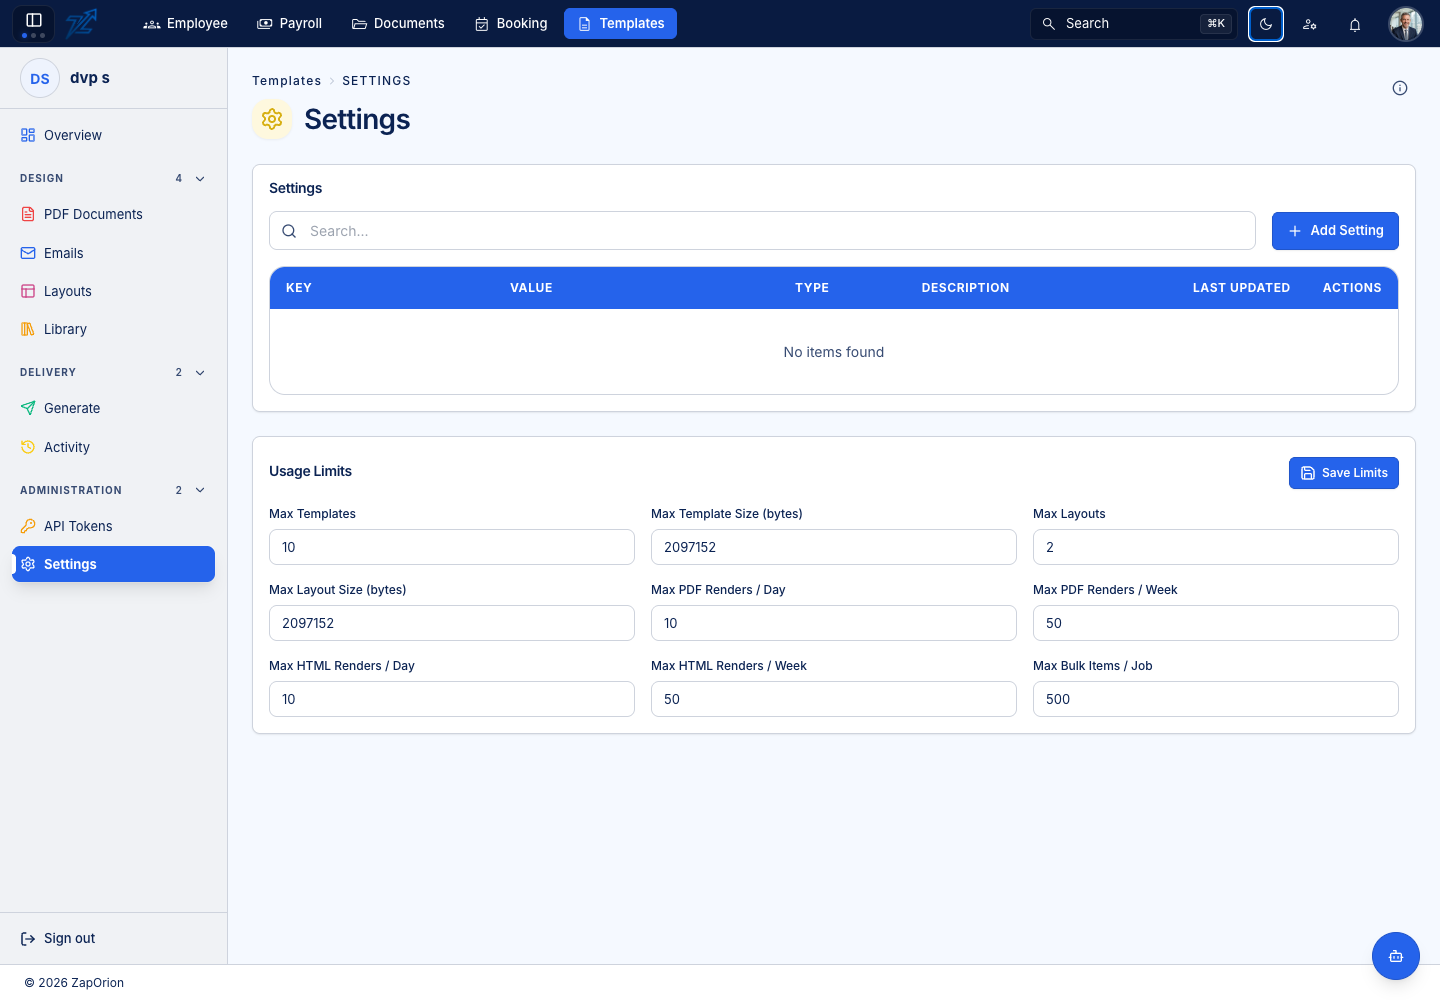
Task: Click the Max Layouts input
Action: pyautogui.click(x=1216, y=547)
